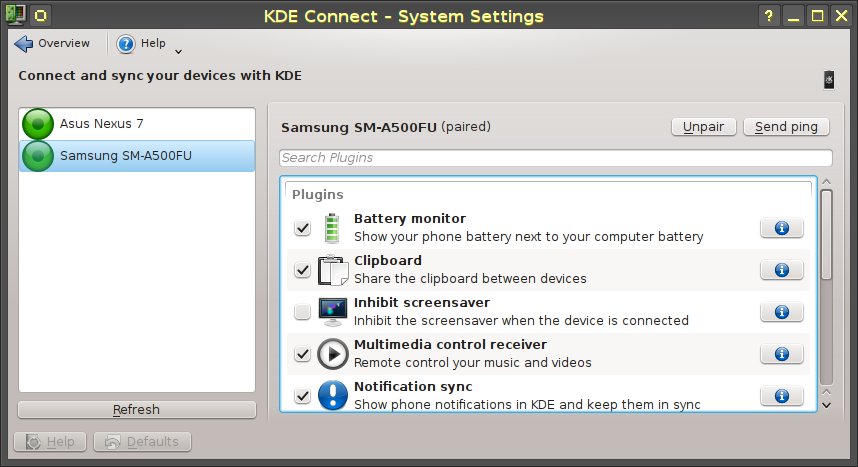Click the Multimedia control play icon
858x467 pixels.
click(333, 354)
